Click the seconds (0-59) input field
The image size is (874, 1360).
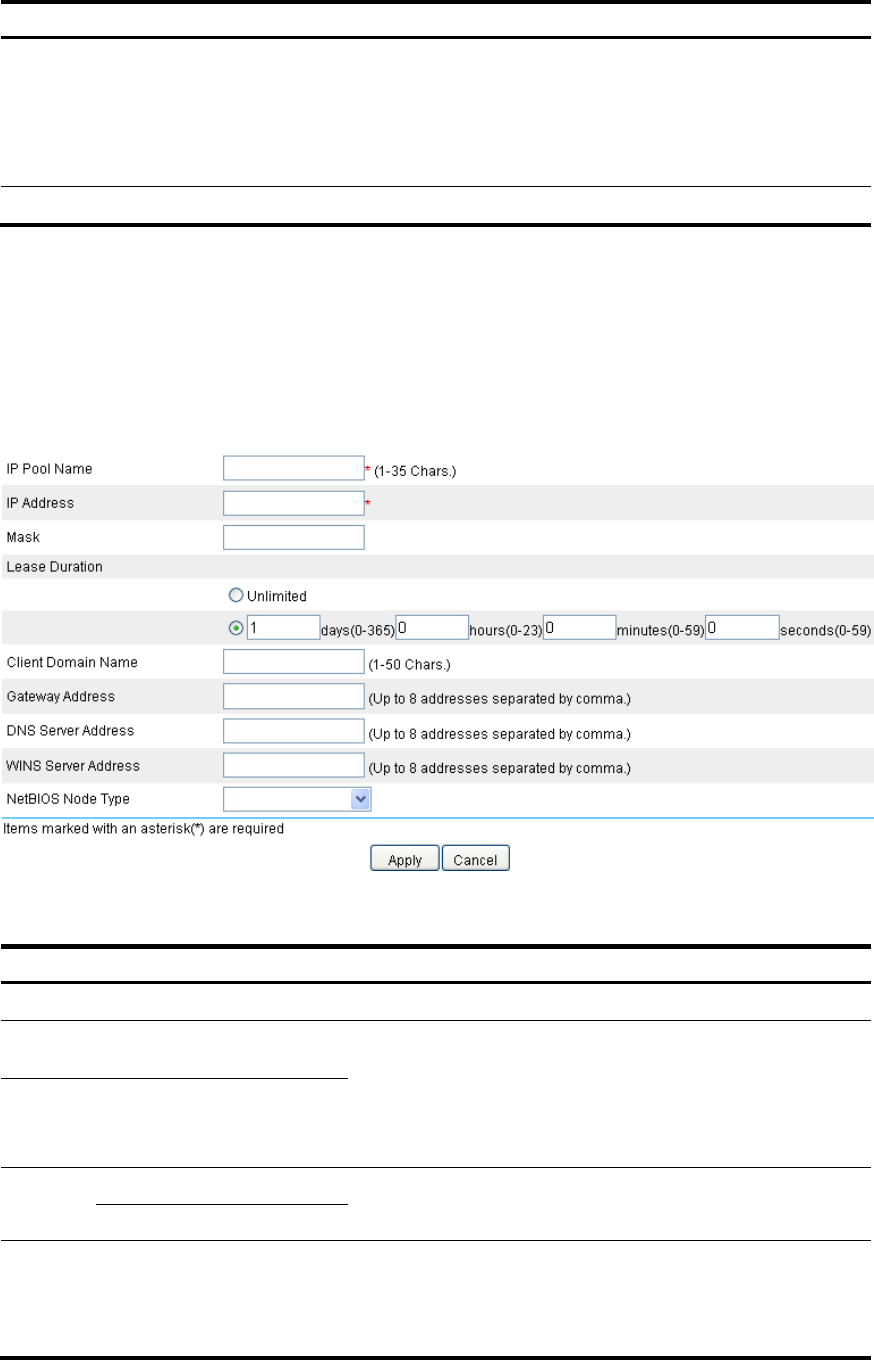(x=742, y=628)
